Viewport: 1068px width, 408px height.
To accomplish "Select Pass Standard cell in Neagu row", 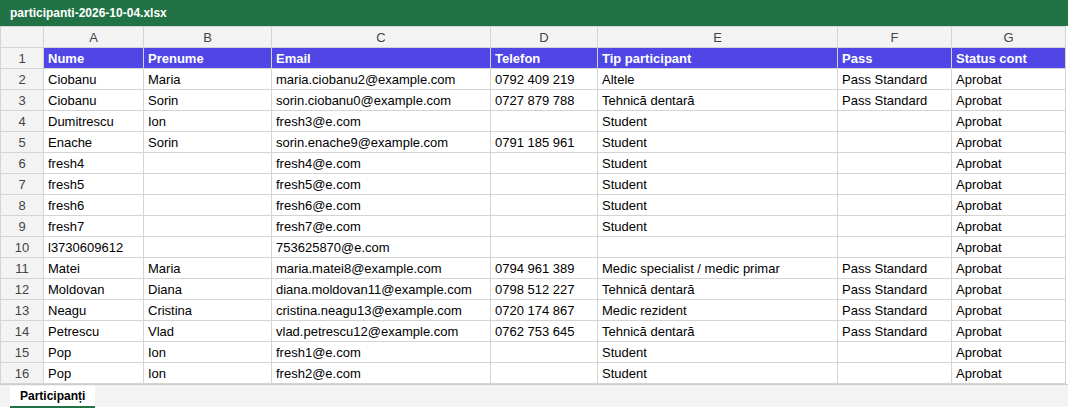I will (894, 311).
